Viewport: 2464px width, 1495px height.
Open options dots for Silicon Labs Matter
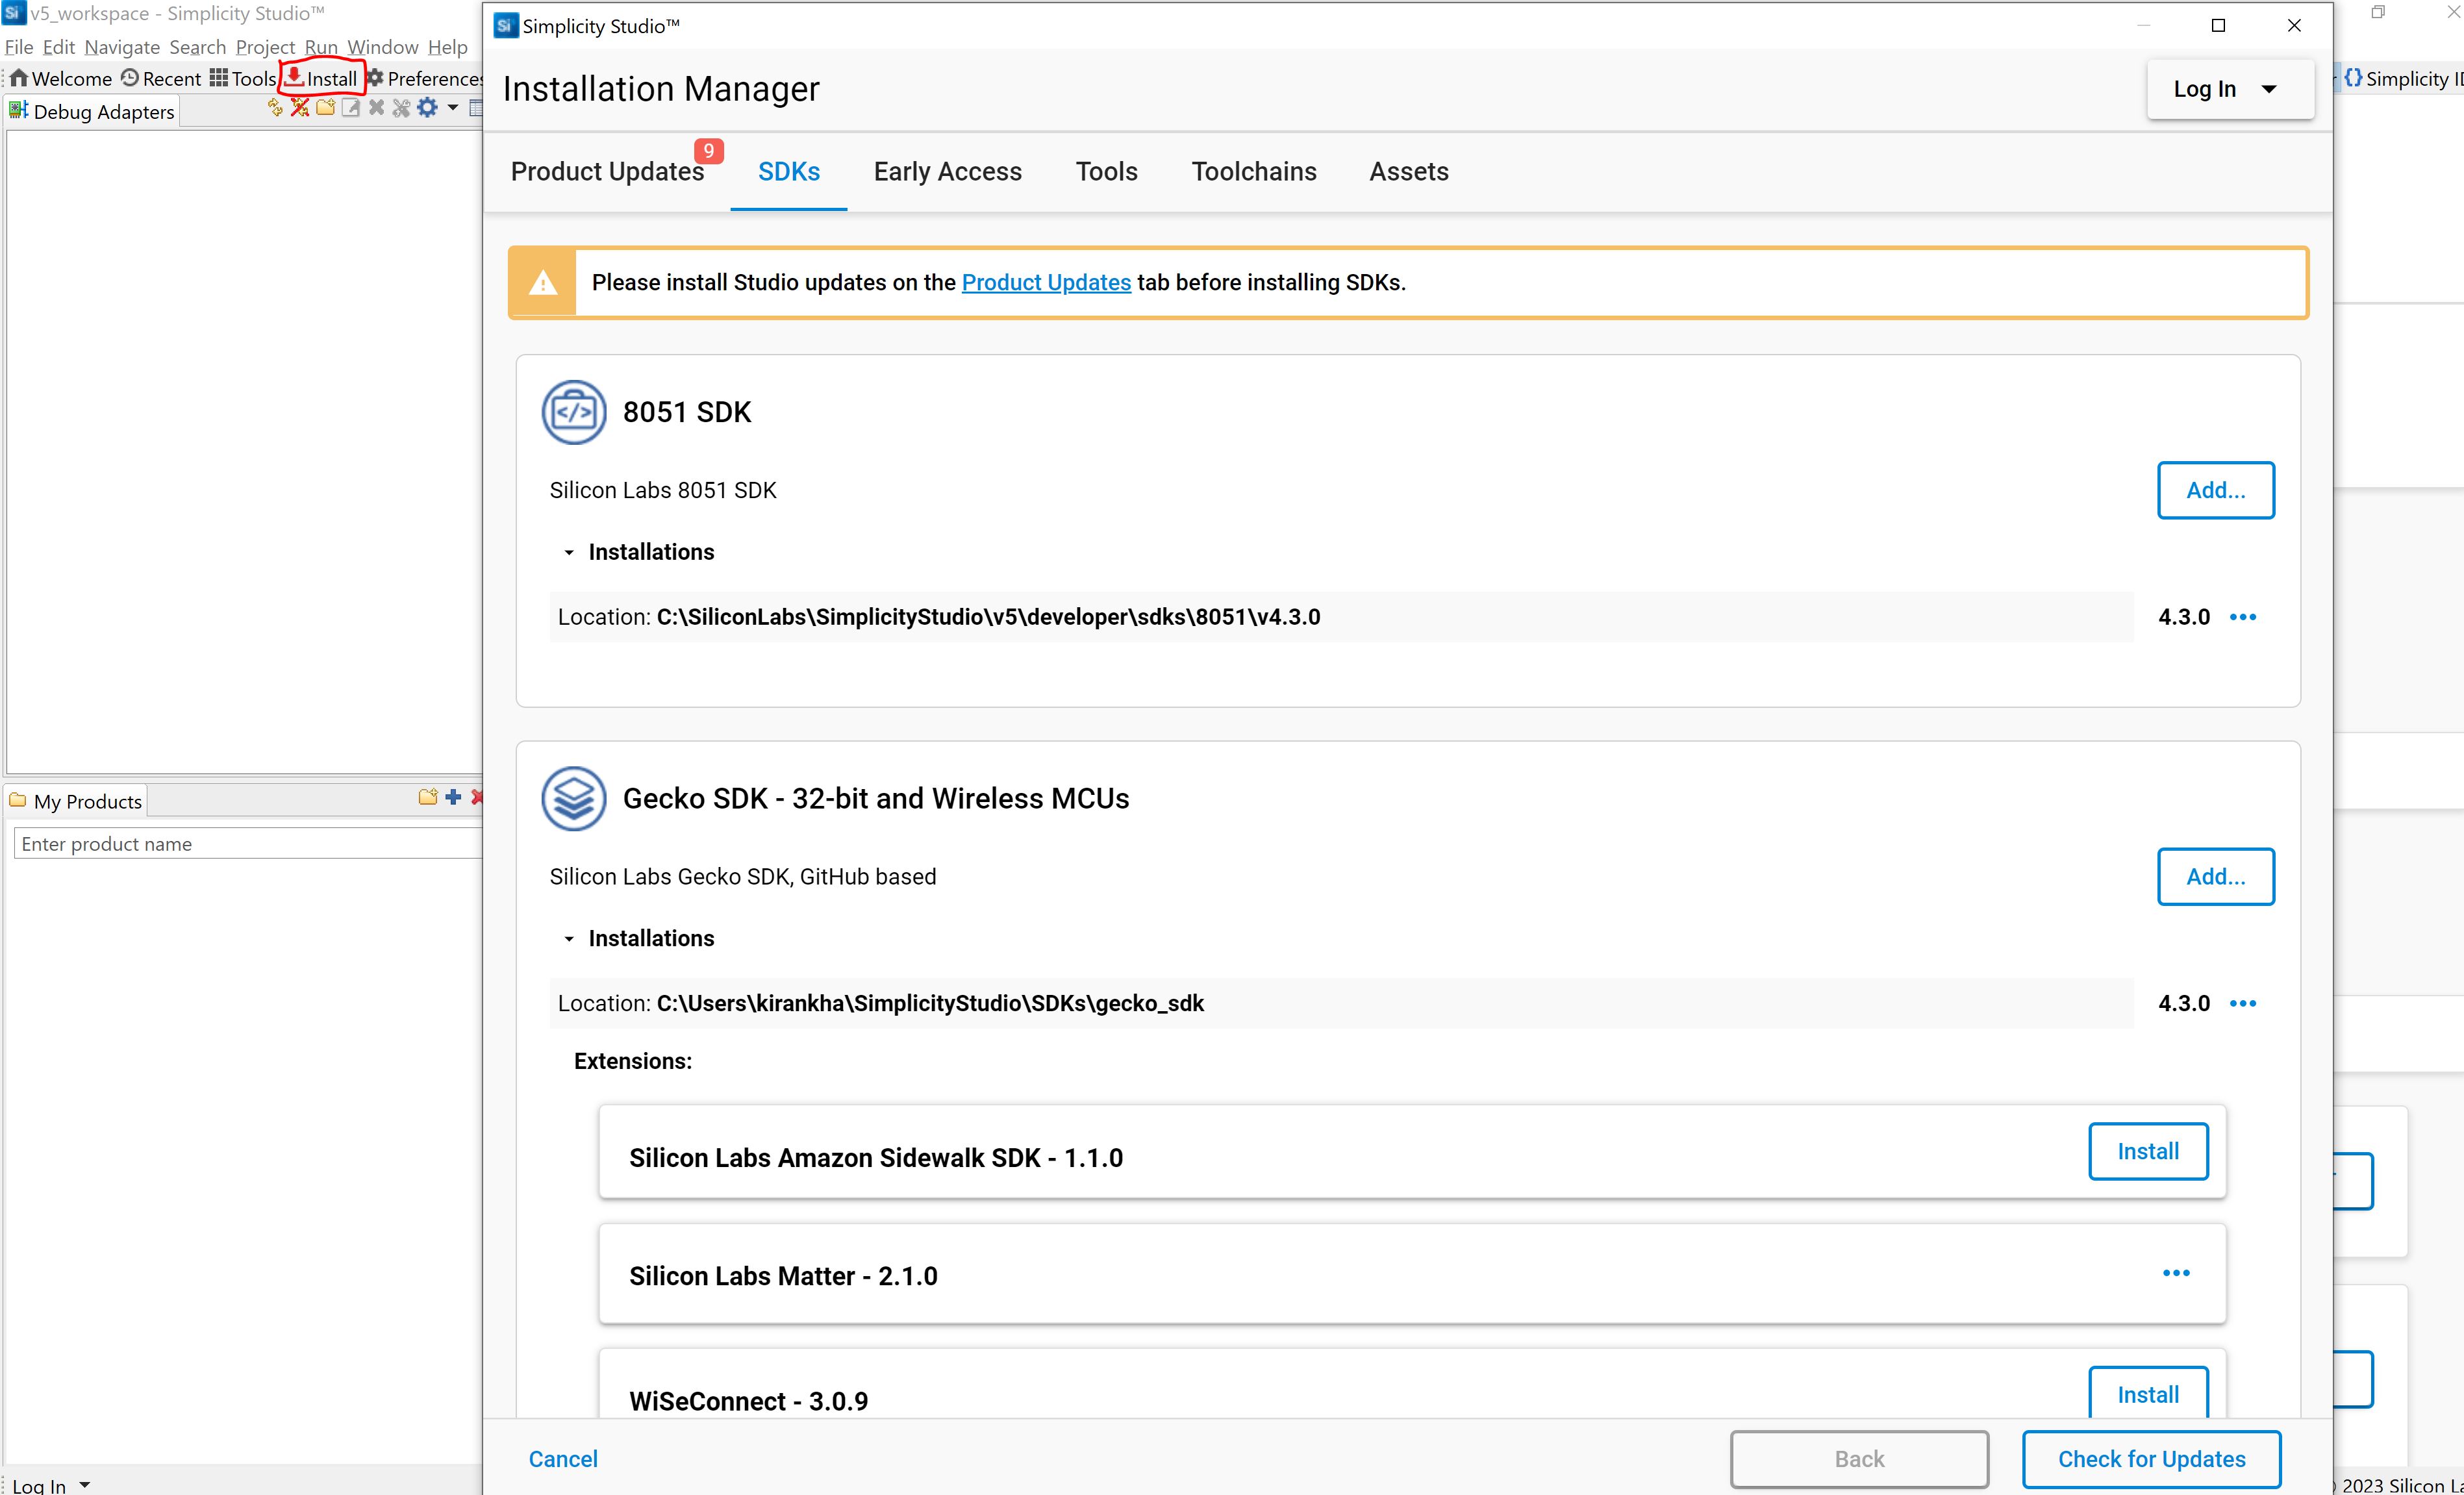tap(2176, 1273)
